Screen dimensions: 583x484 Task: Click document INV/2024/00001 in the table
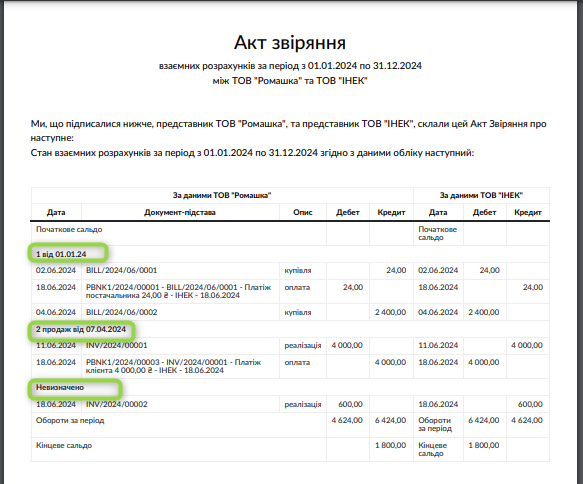click(x=116, y=345)
